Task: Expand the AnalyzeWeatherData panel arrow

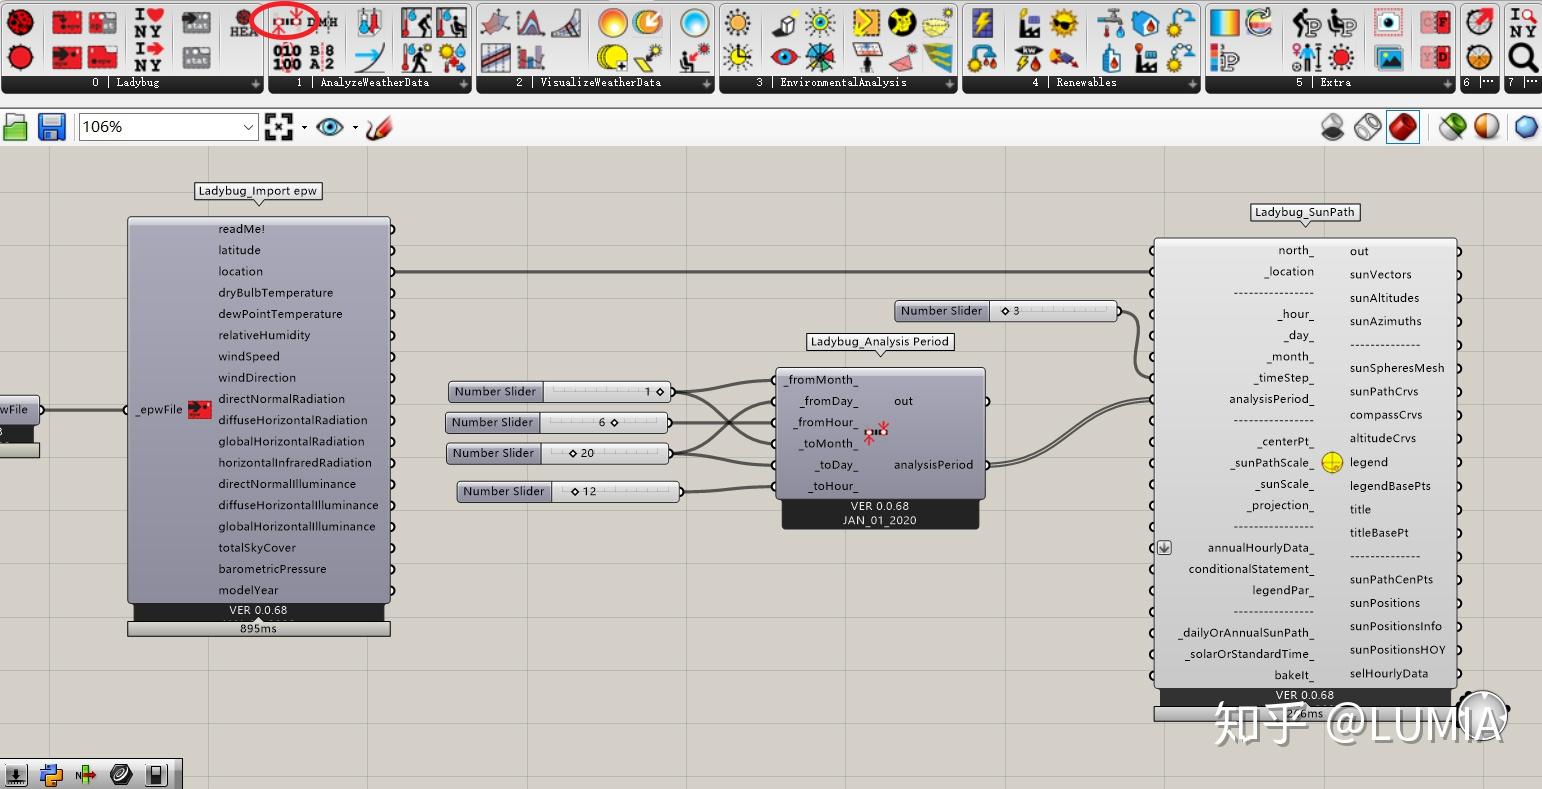Action: pos(463,84)
